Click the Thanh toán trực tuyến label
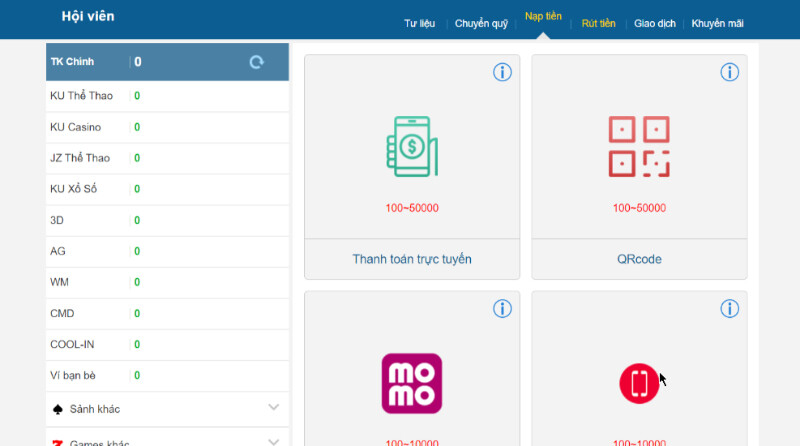The height and width of the screenshot is (446, 800). click(x=412, y=259)
